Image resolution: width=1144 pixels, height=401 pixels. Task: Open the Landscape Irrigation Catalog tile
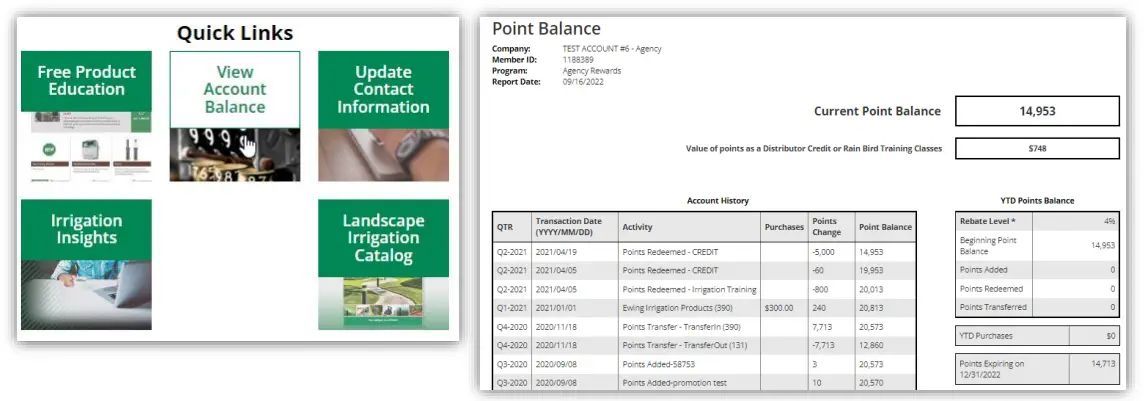(x=383, y=265)
